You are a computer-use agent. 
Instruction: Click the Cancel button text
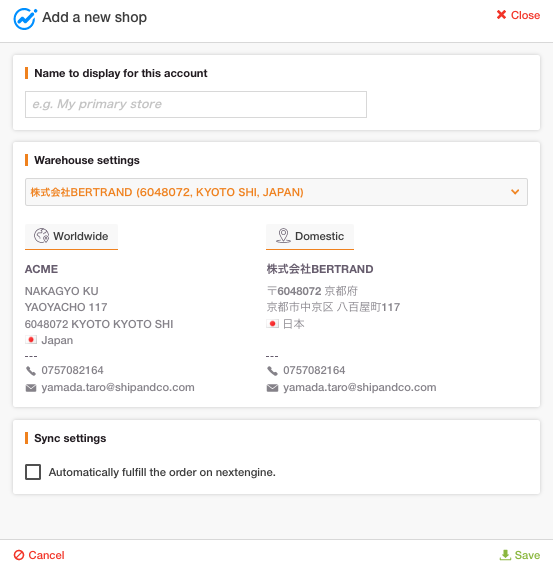click(46, 555)
